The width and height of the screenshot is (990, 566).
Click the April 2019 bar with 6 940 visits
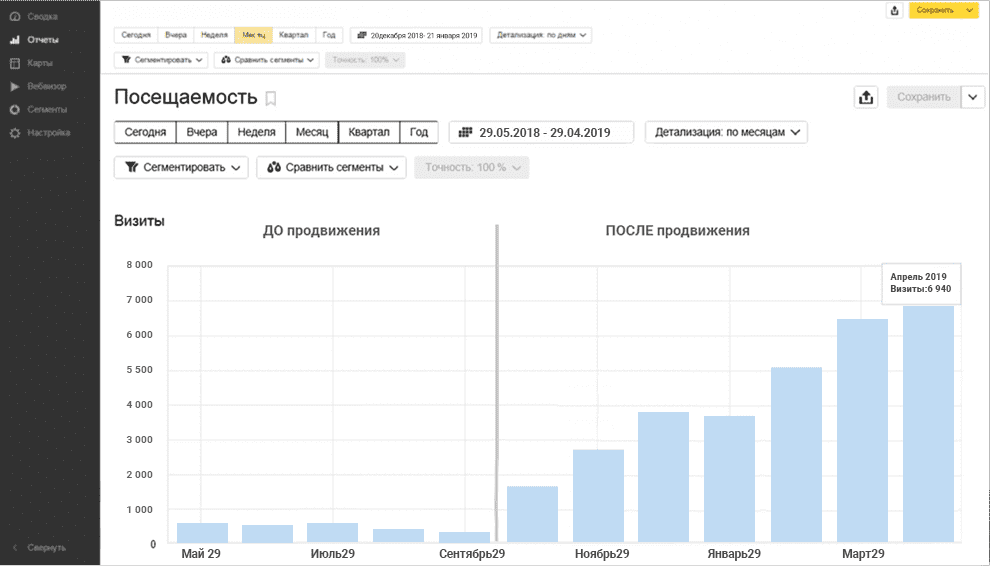click(x=928, y=424)
